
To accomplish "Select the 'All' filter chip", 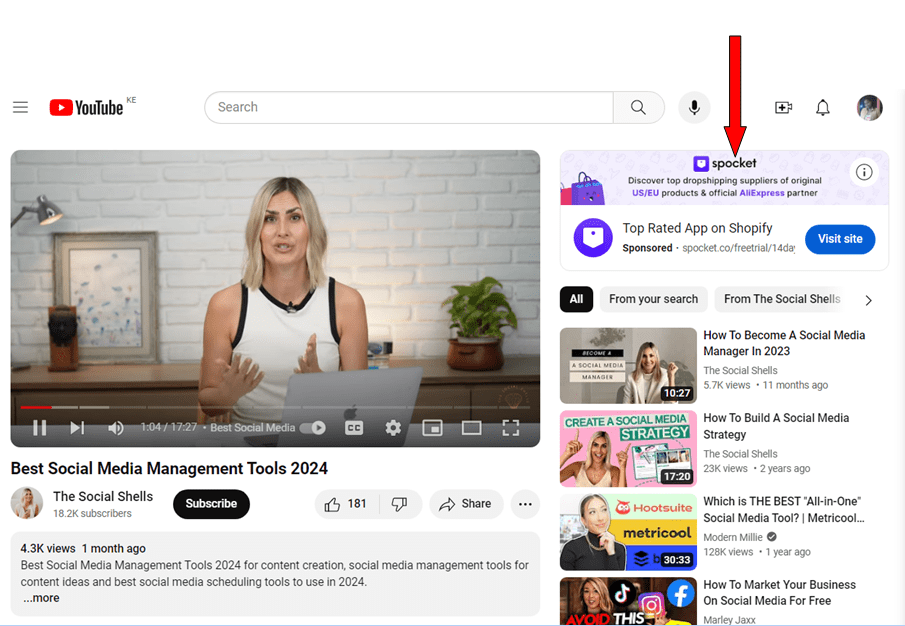I will point(576,299).
